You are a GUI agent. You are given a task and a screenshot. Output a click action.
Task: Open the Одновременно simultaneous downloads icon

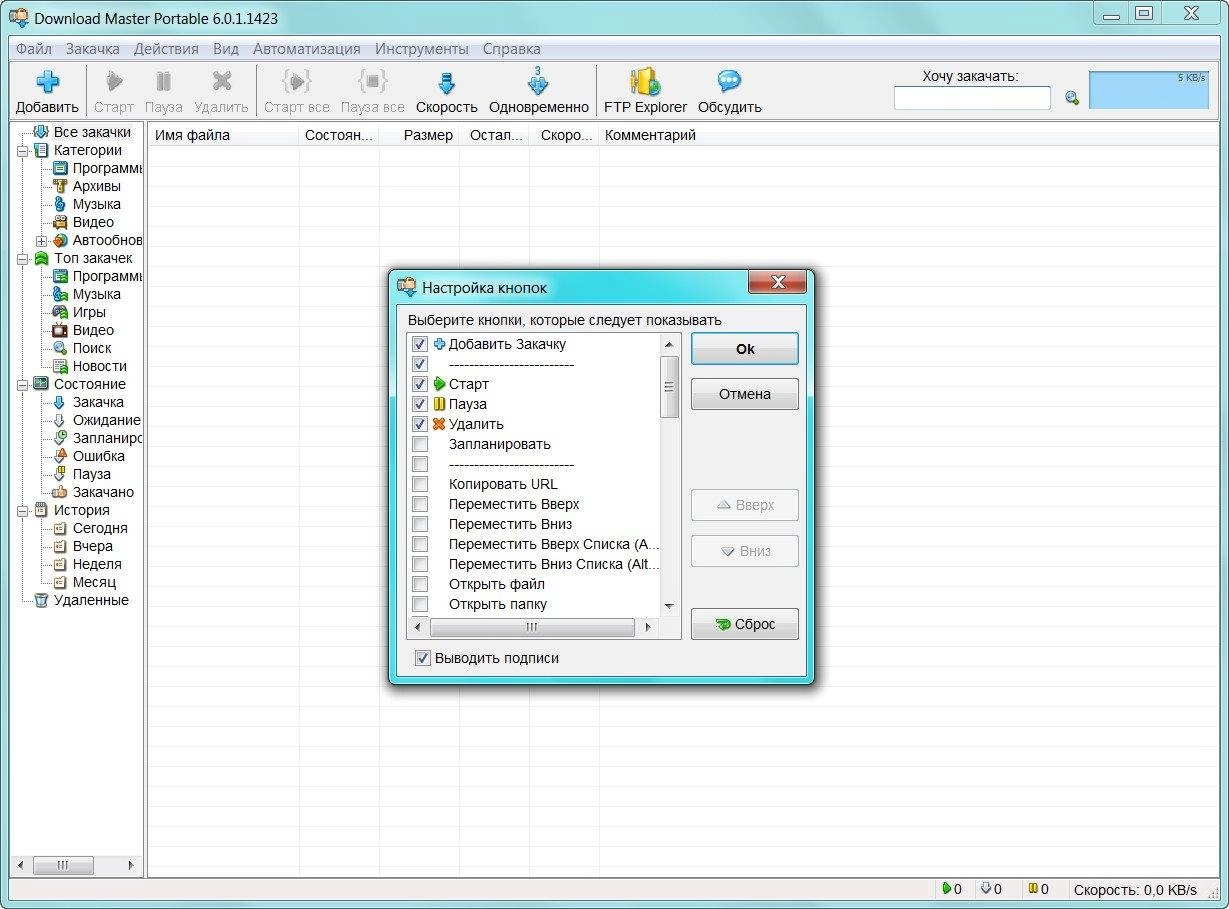click(538, 82)
